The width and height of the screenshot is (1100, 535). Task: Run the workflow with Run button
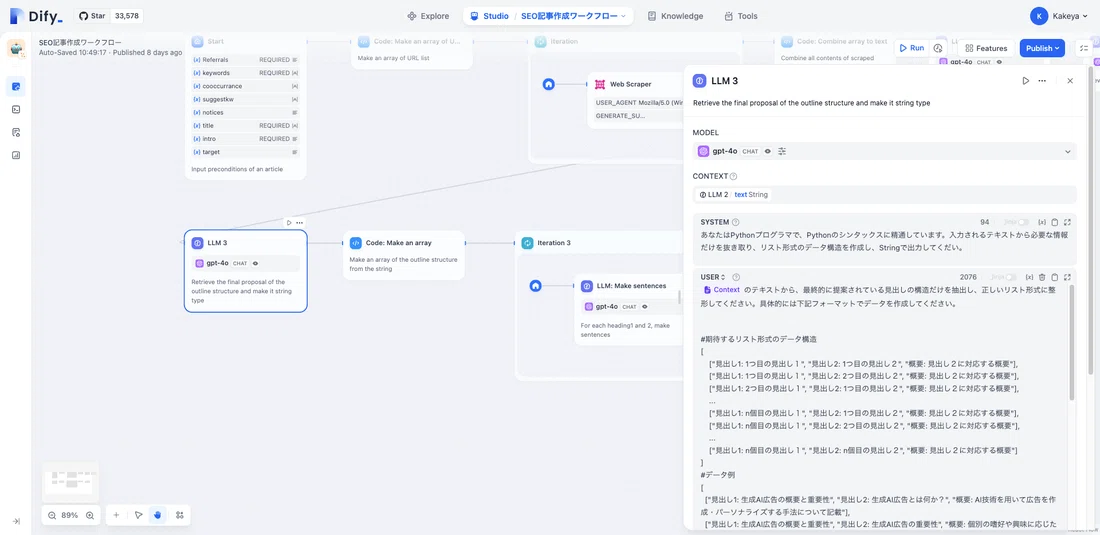point(911,48)
